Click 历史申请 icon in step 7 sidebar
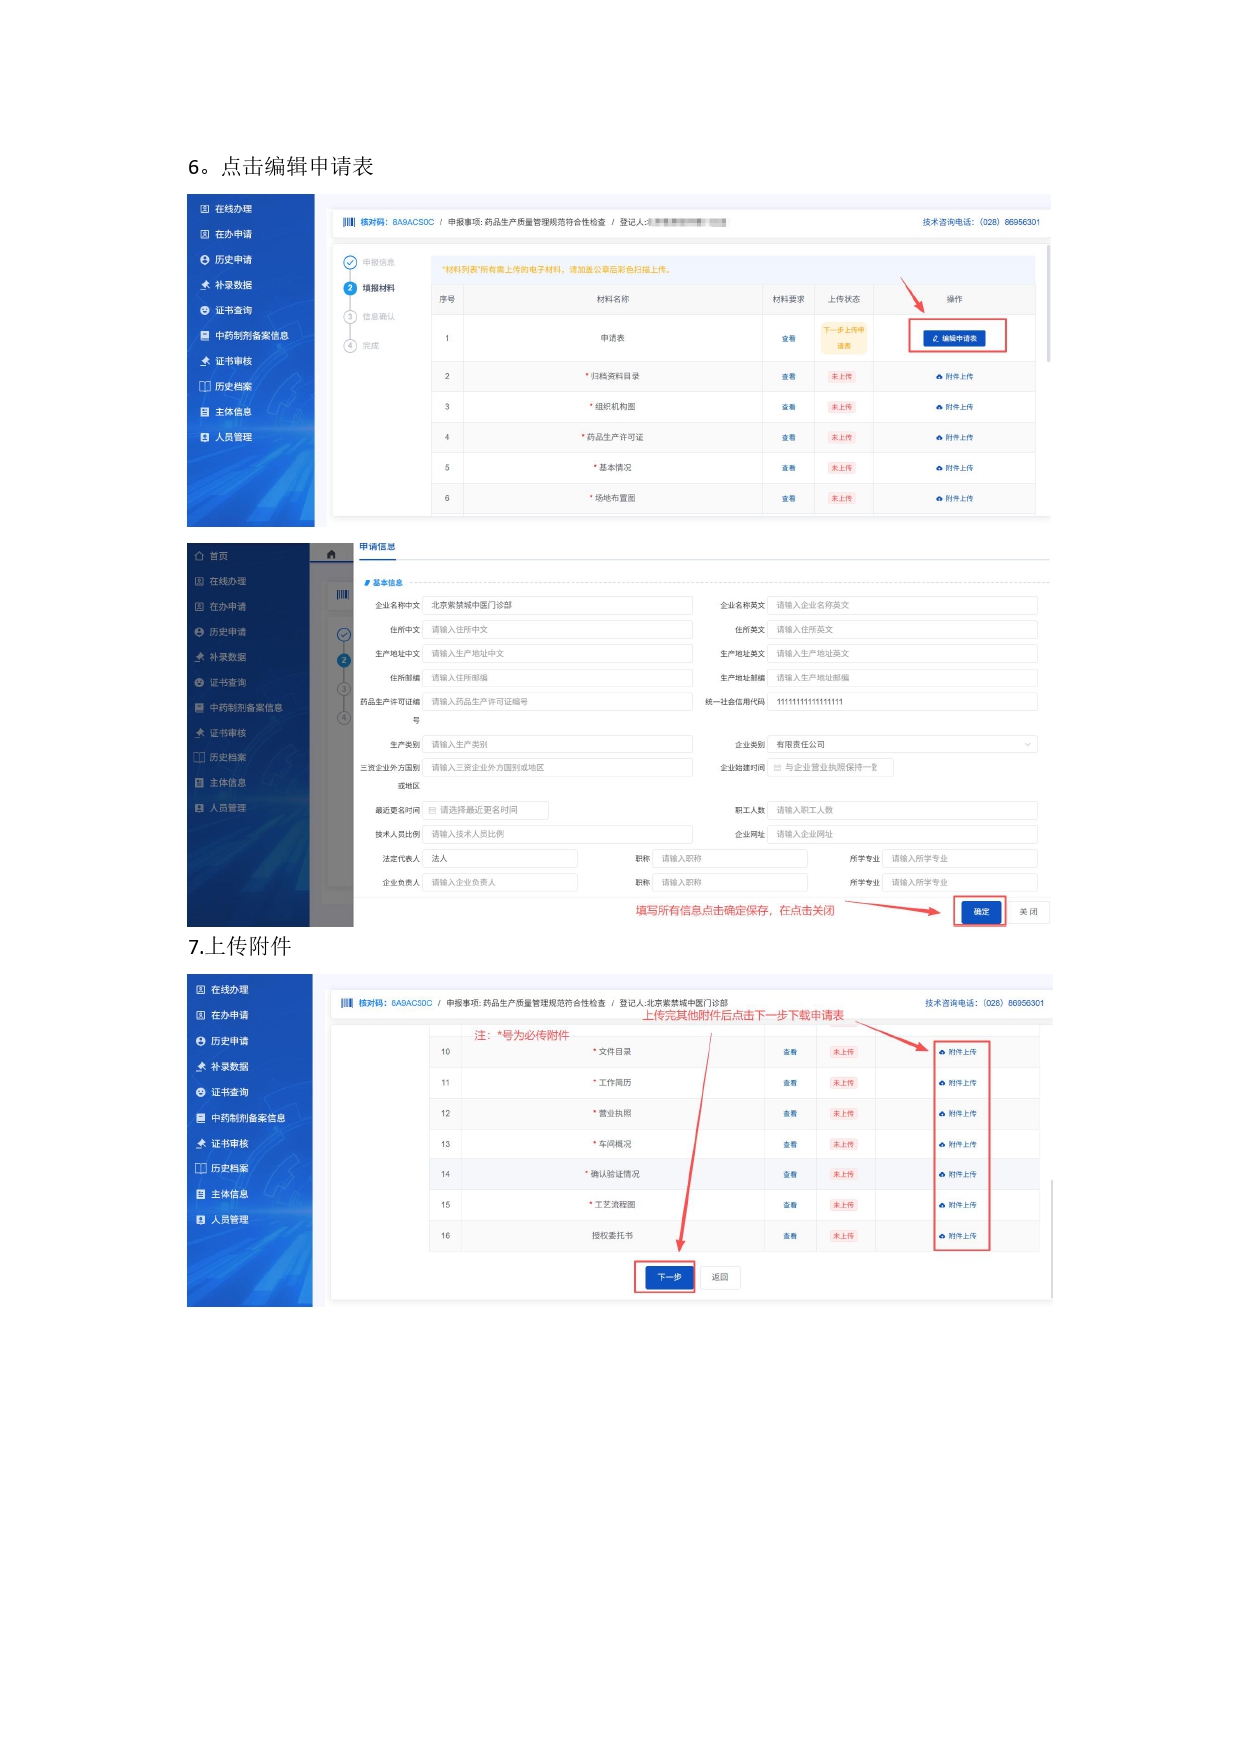Screen dimensions: 1241x1754 click(201, 1041)
